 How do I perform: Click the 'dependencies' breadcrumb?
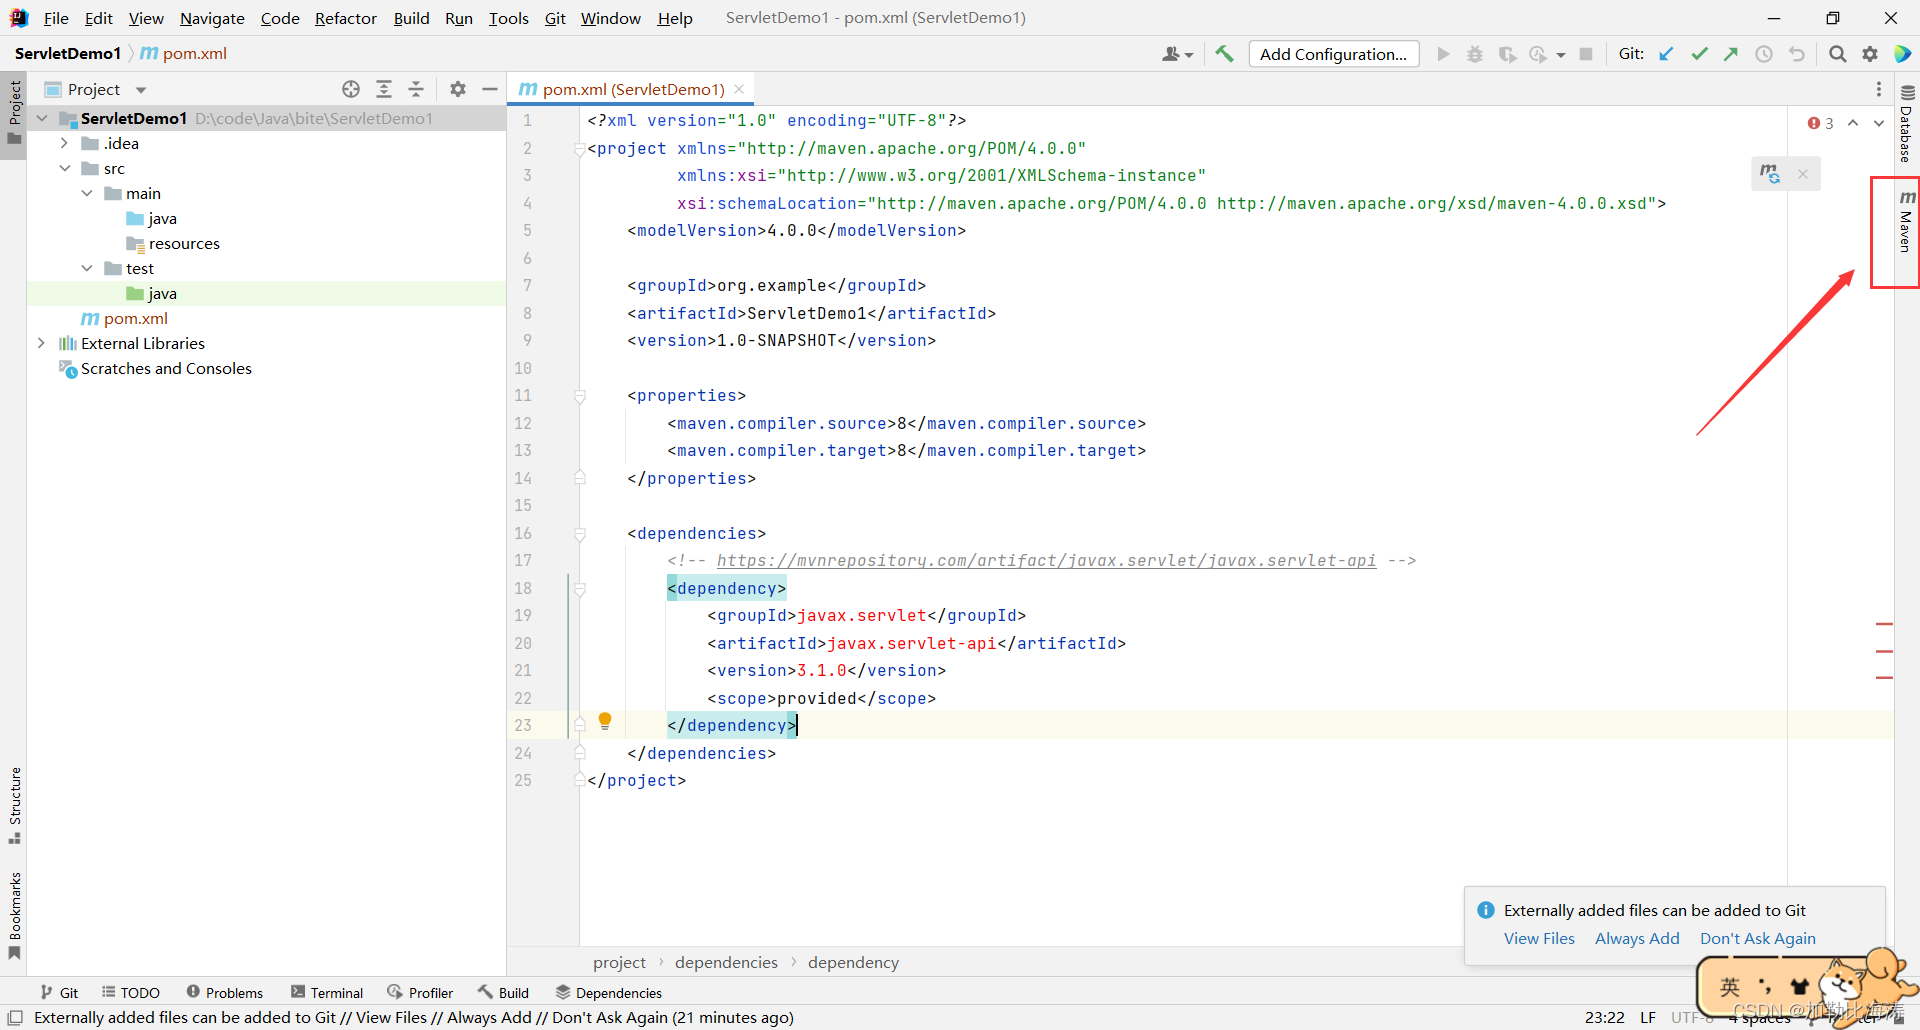(726, 962)
